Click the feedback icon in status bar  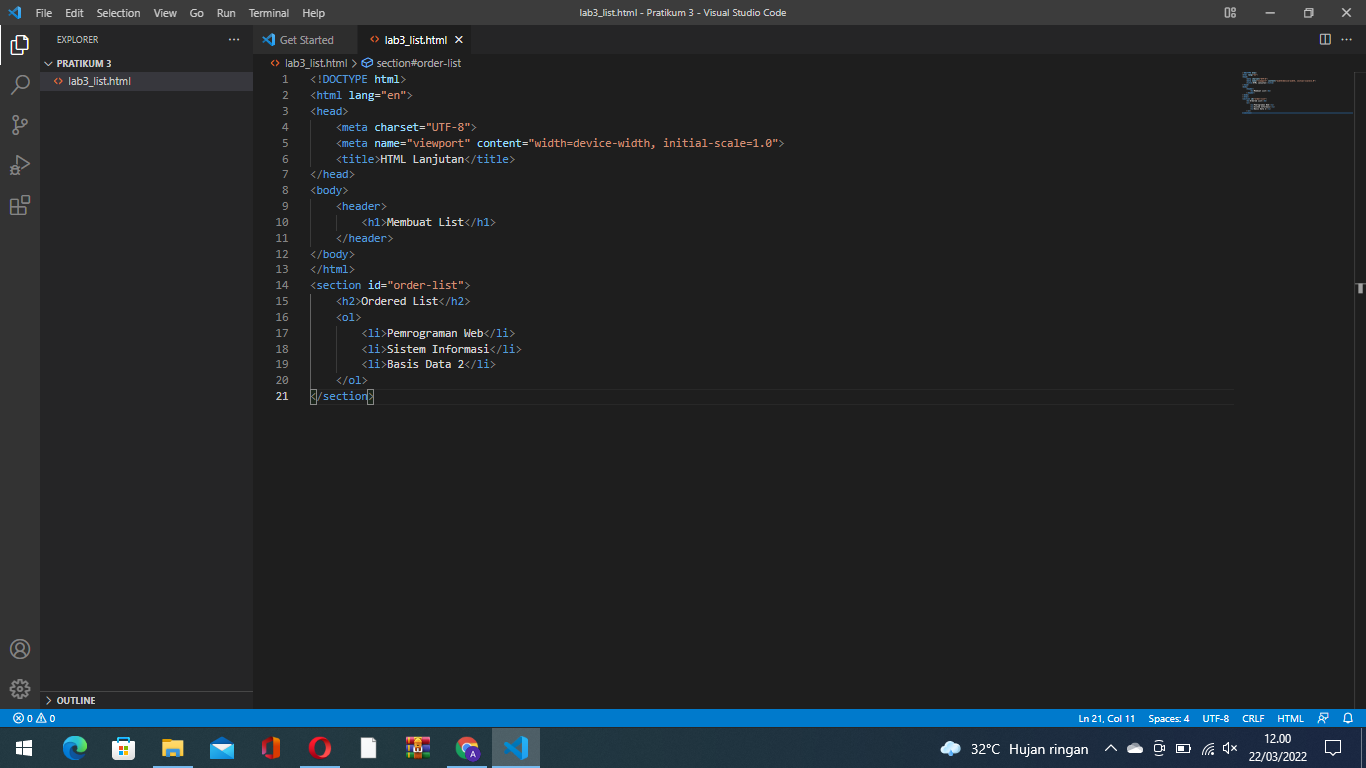click(1324, 718)
